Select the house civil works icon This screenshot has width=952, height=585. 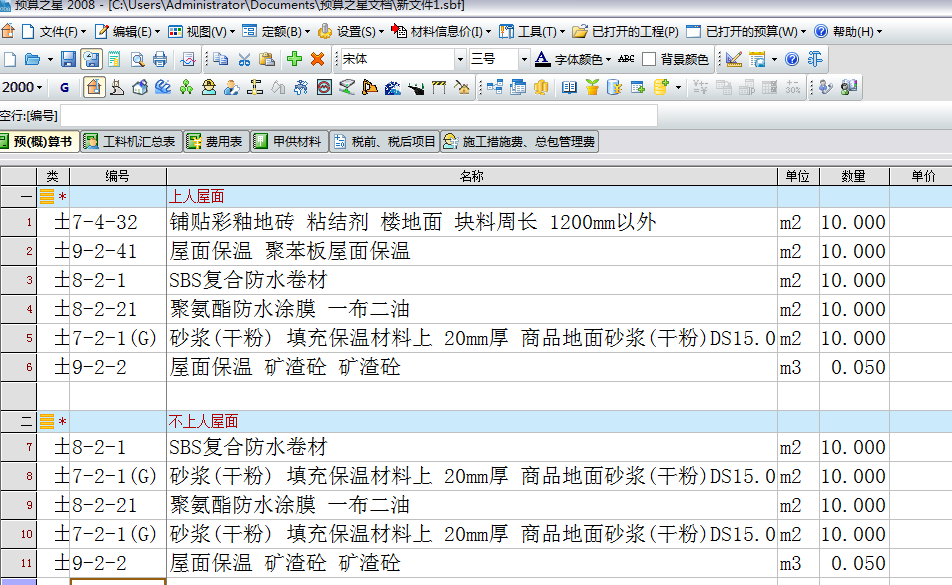click(94, 87)
